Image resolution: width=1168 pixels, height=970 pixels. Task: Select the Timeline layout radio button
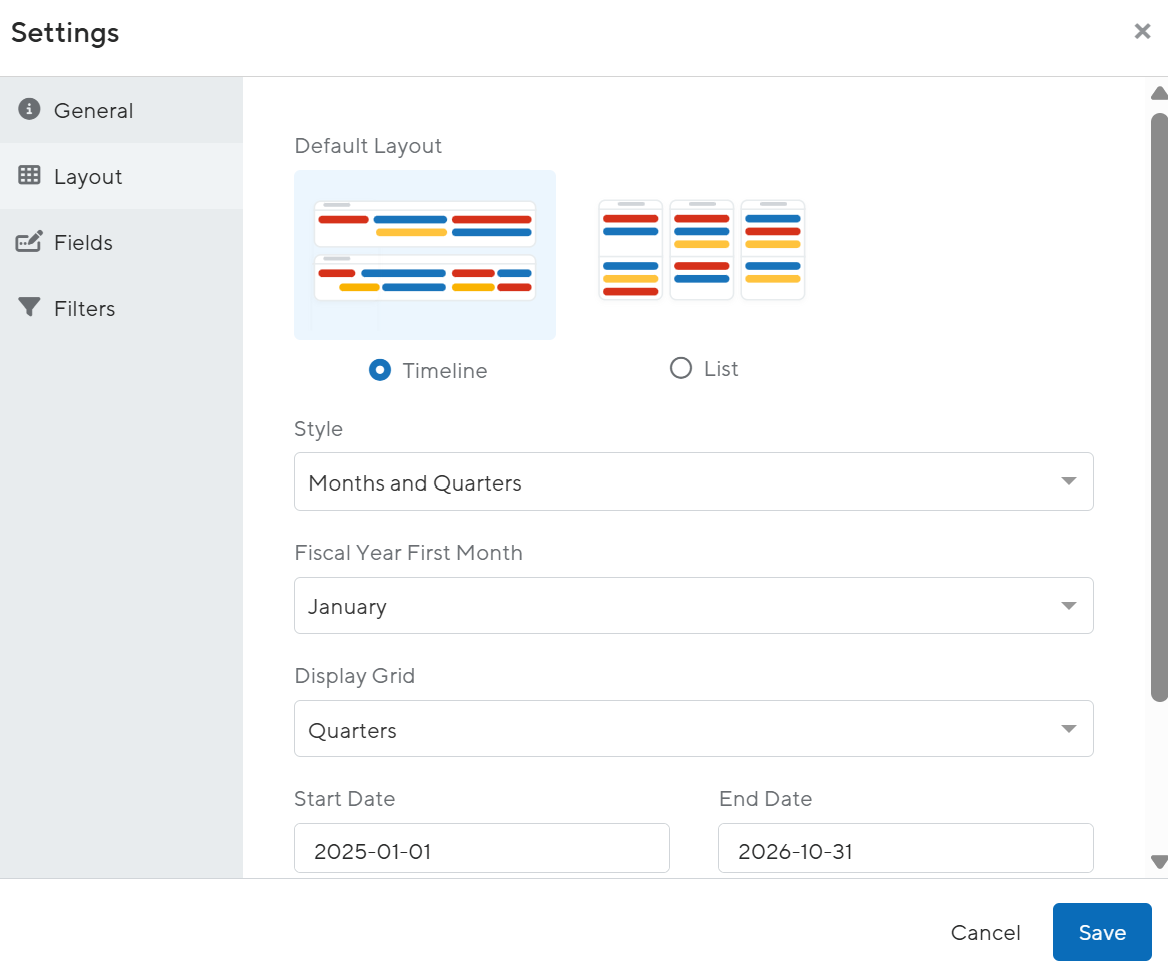[379, 369]
